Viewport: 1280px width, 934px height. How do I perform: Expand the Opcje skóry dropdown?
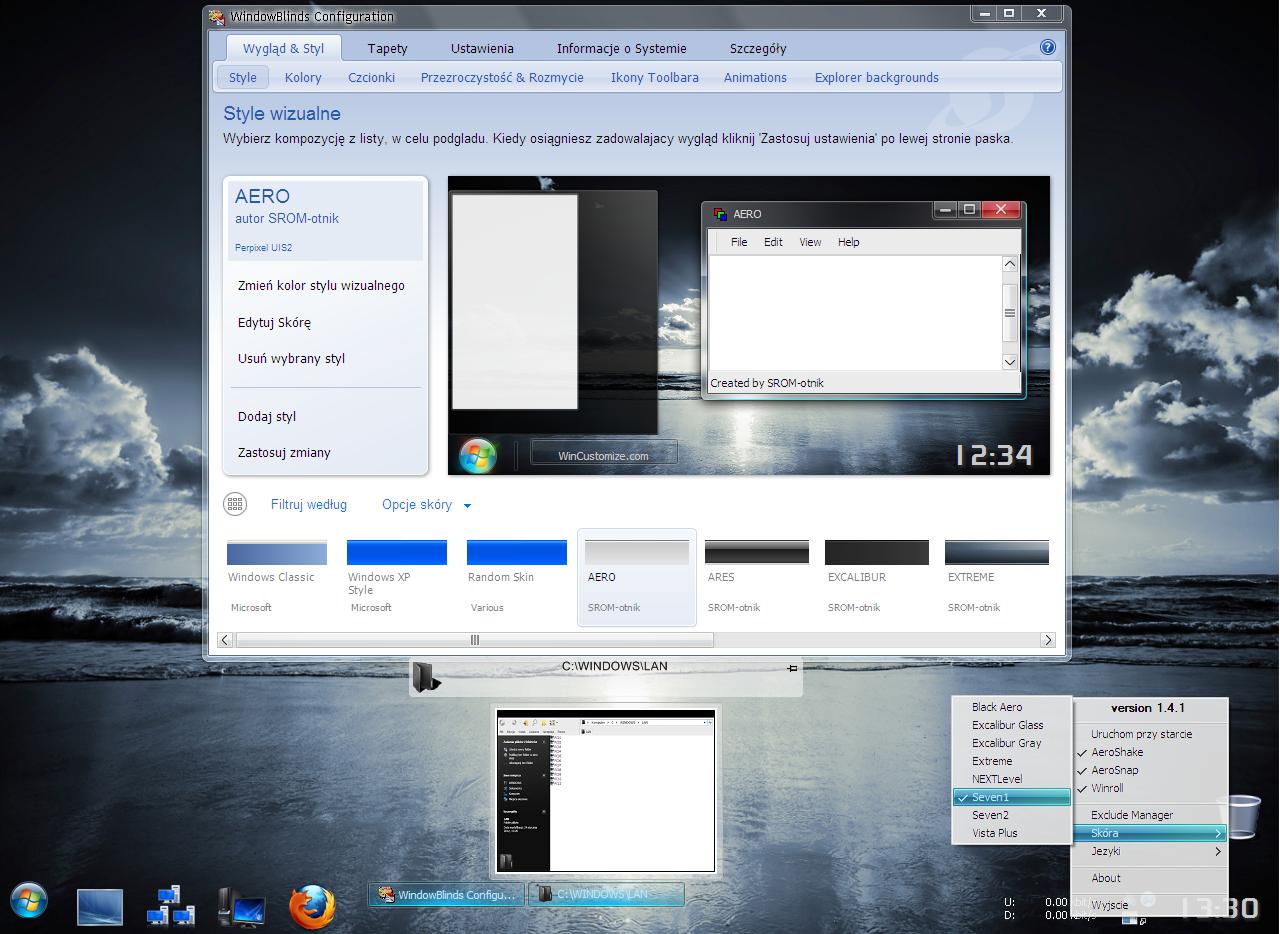coord(427,505)
